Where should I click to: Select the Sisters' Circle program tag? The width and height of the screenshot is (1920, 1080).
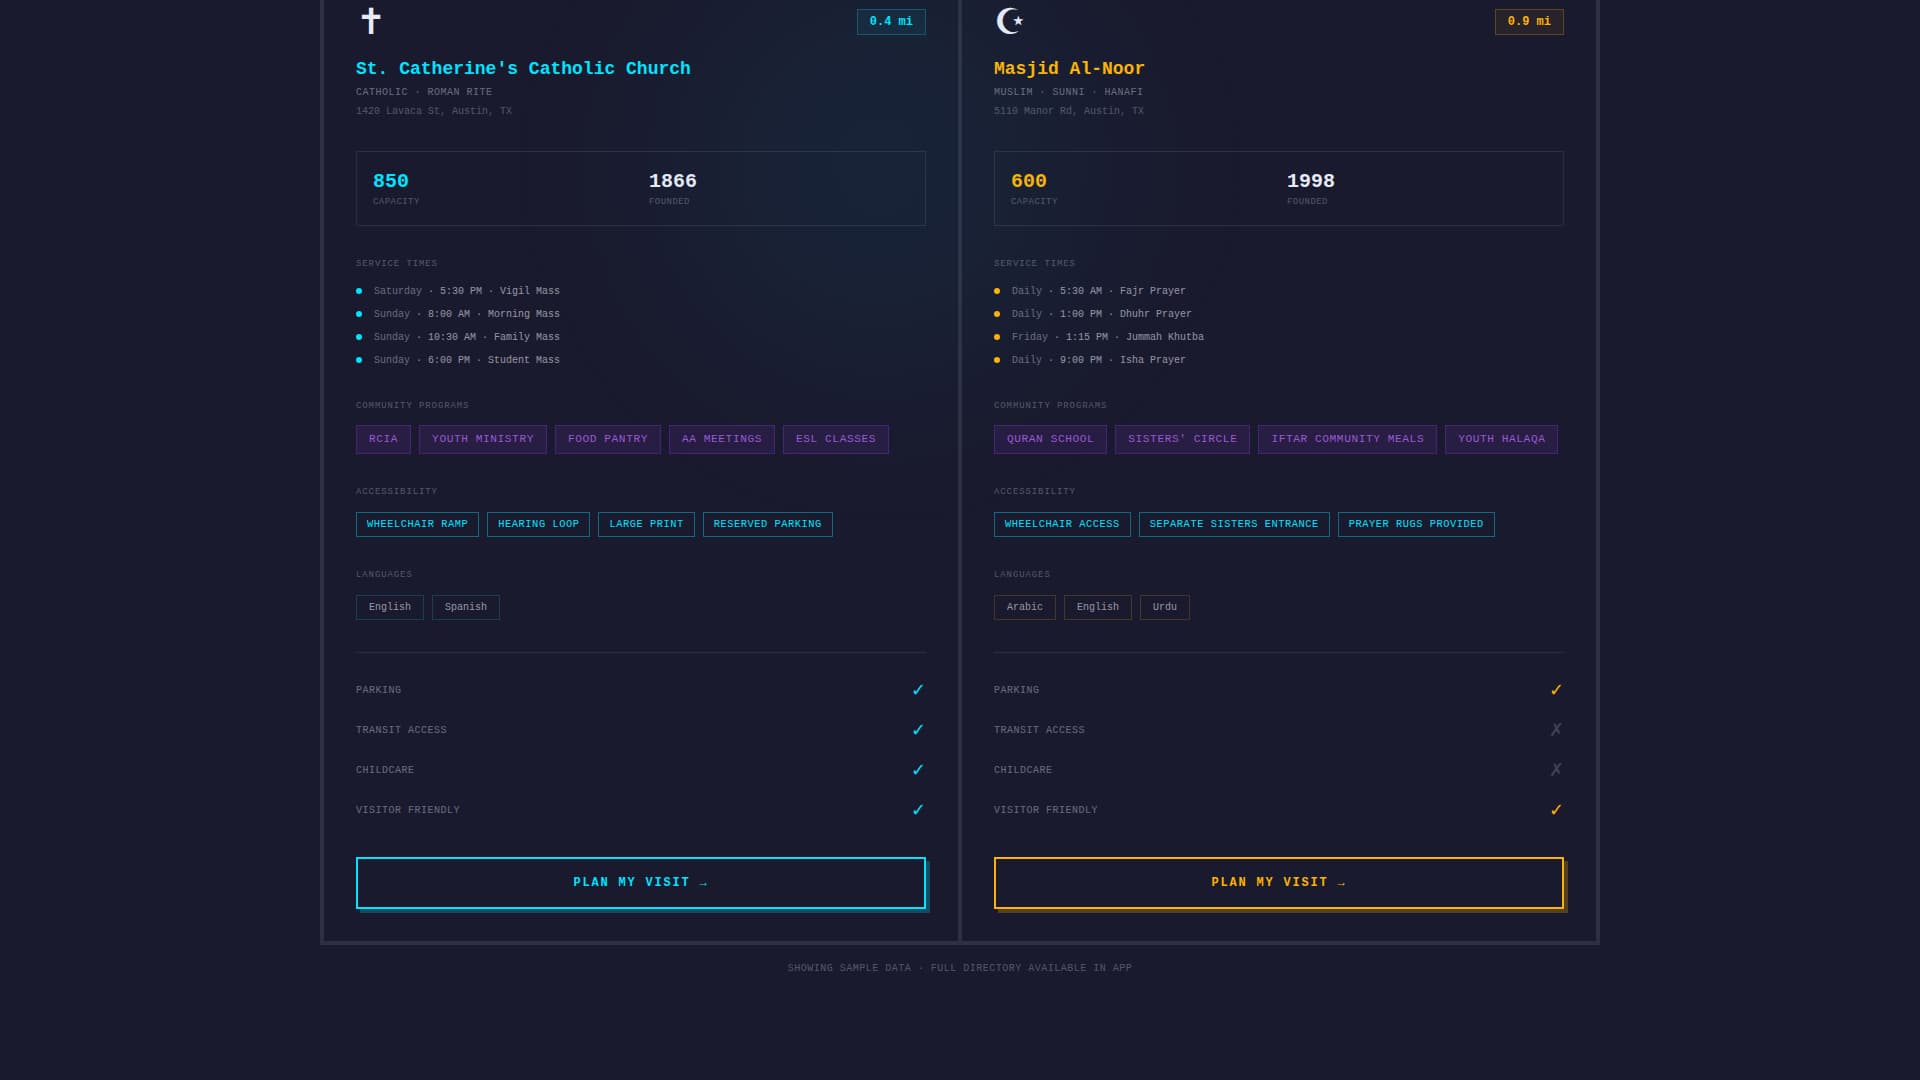pos(1182,439)
